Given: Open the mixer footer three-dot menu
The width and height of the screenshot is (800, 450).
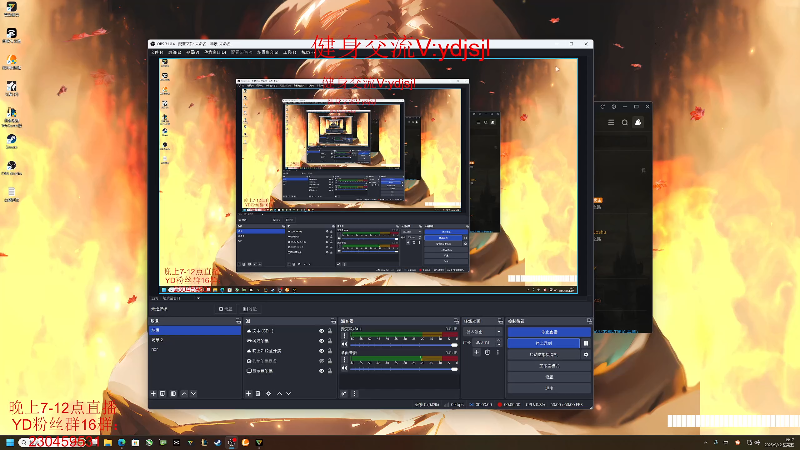Looking at the screenshot, I should (355, 393).
